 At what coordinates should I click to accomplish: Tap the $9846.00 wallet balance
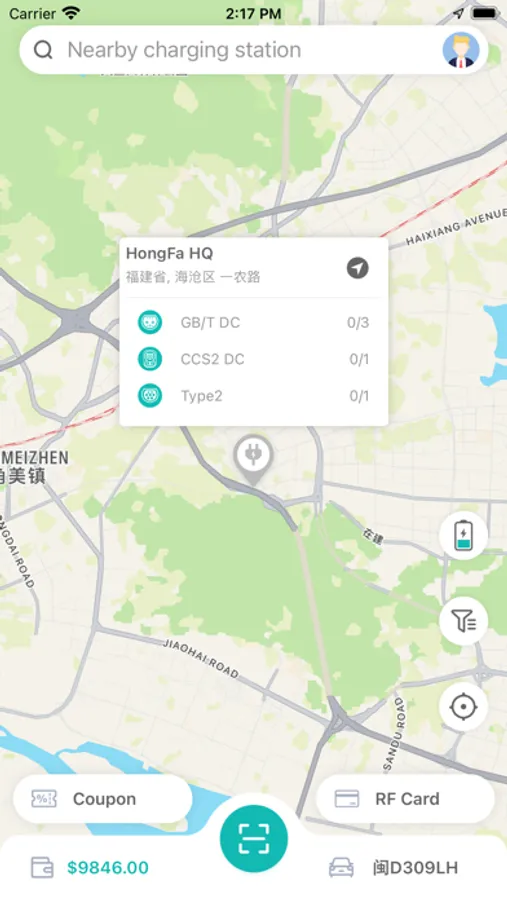coord(108,867)
